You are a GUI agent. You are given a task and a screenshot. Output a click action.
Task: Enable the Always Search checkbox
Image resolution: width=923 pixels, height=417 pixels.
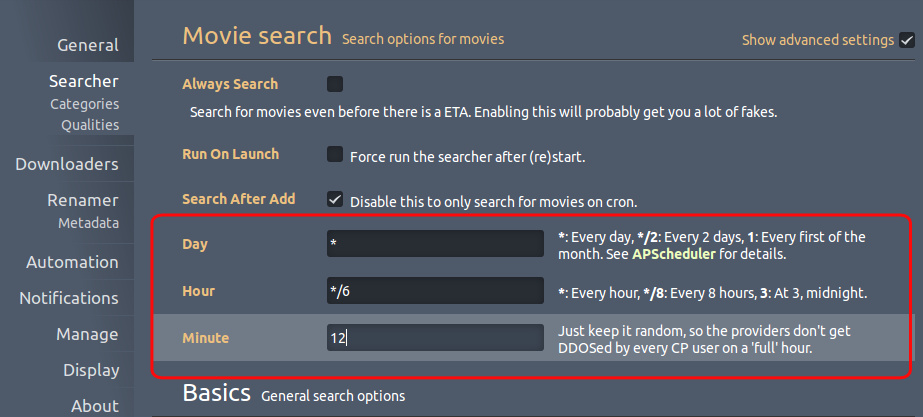[335, 84]
